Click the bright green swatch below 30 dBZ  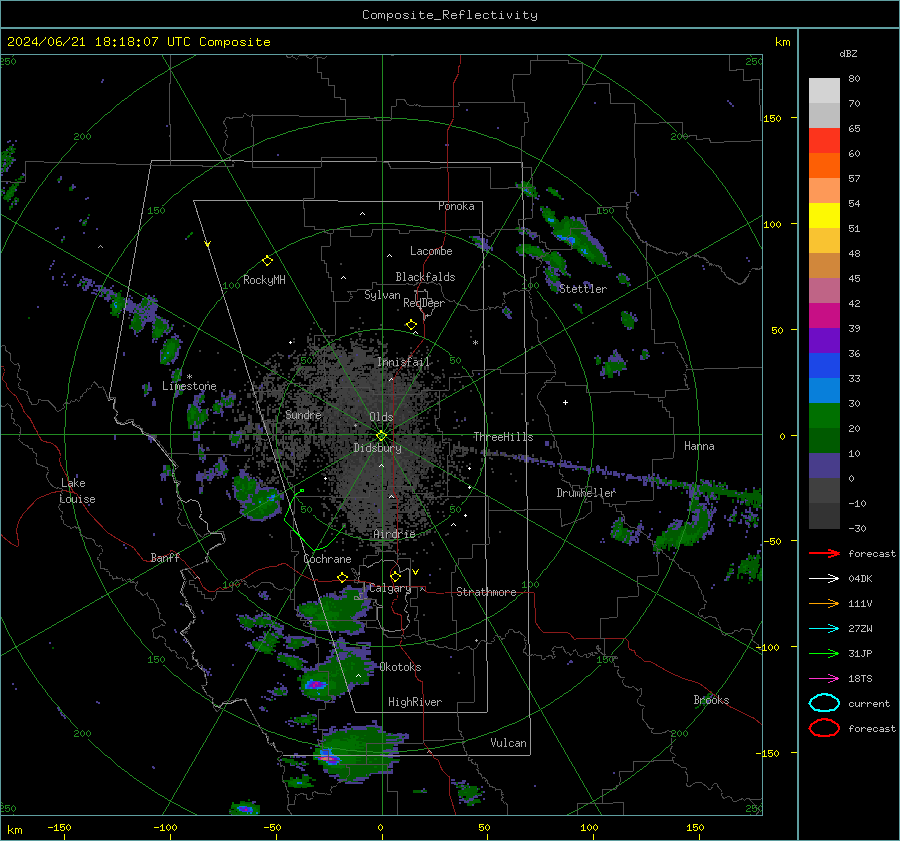coord(824,416)
